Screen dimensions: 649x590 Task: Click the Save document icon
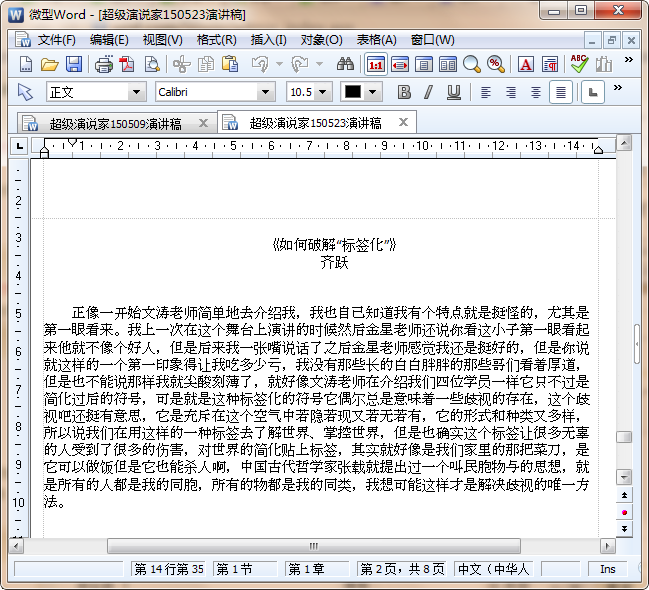point(74,64)
